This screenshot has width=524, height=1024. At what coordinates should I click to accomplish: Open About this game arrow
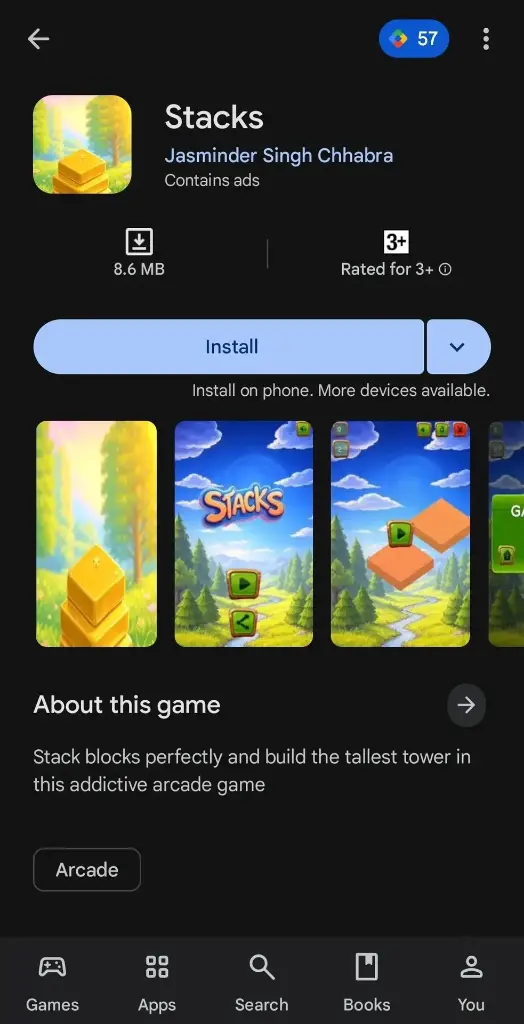click(x=466, y=705)
